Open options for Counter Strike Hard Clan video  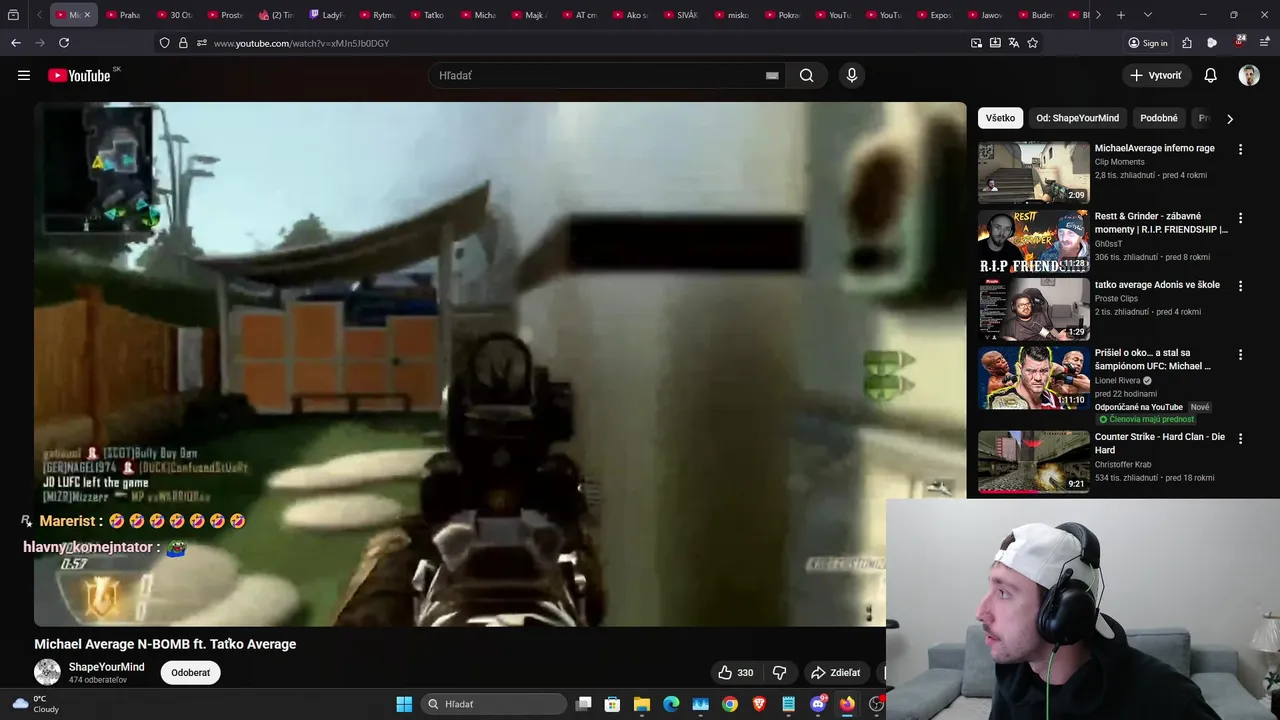[1241, 438]
